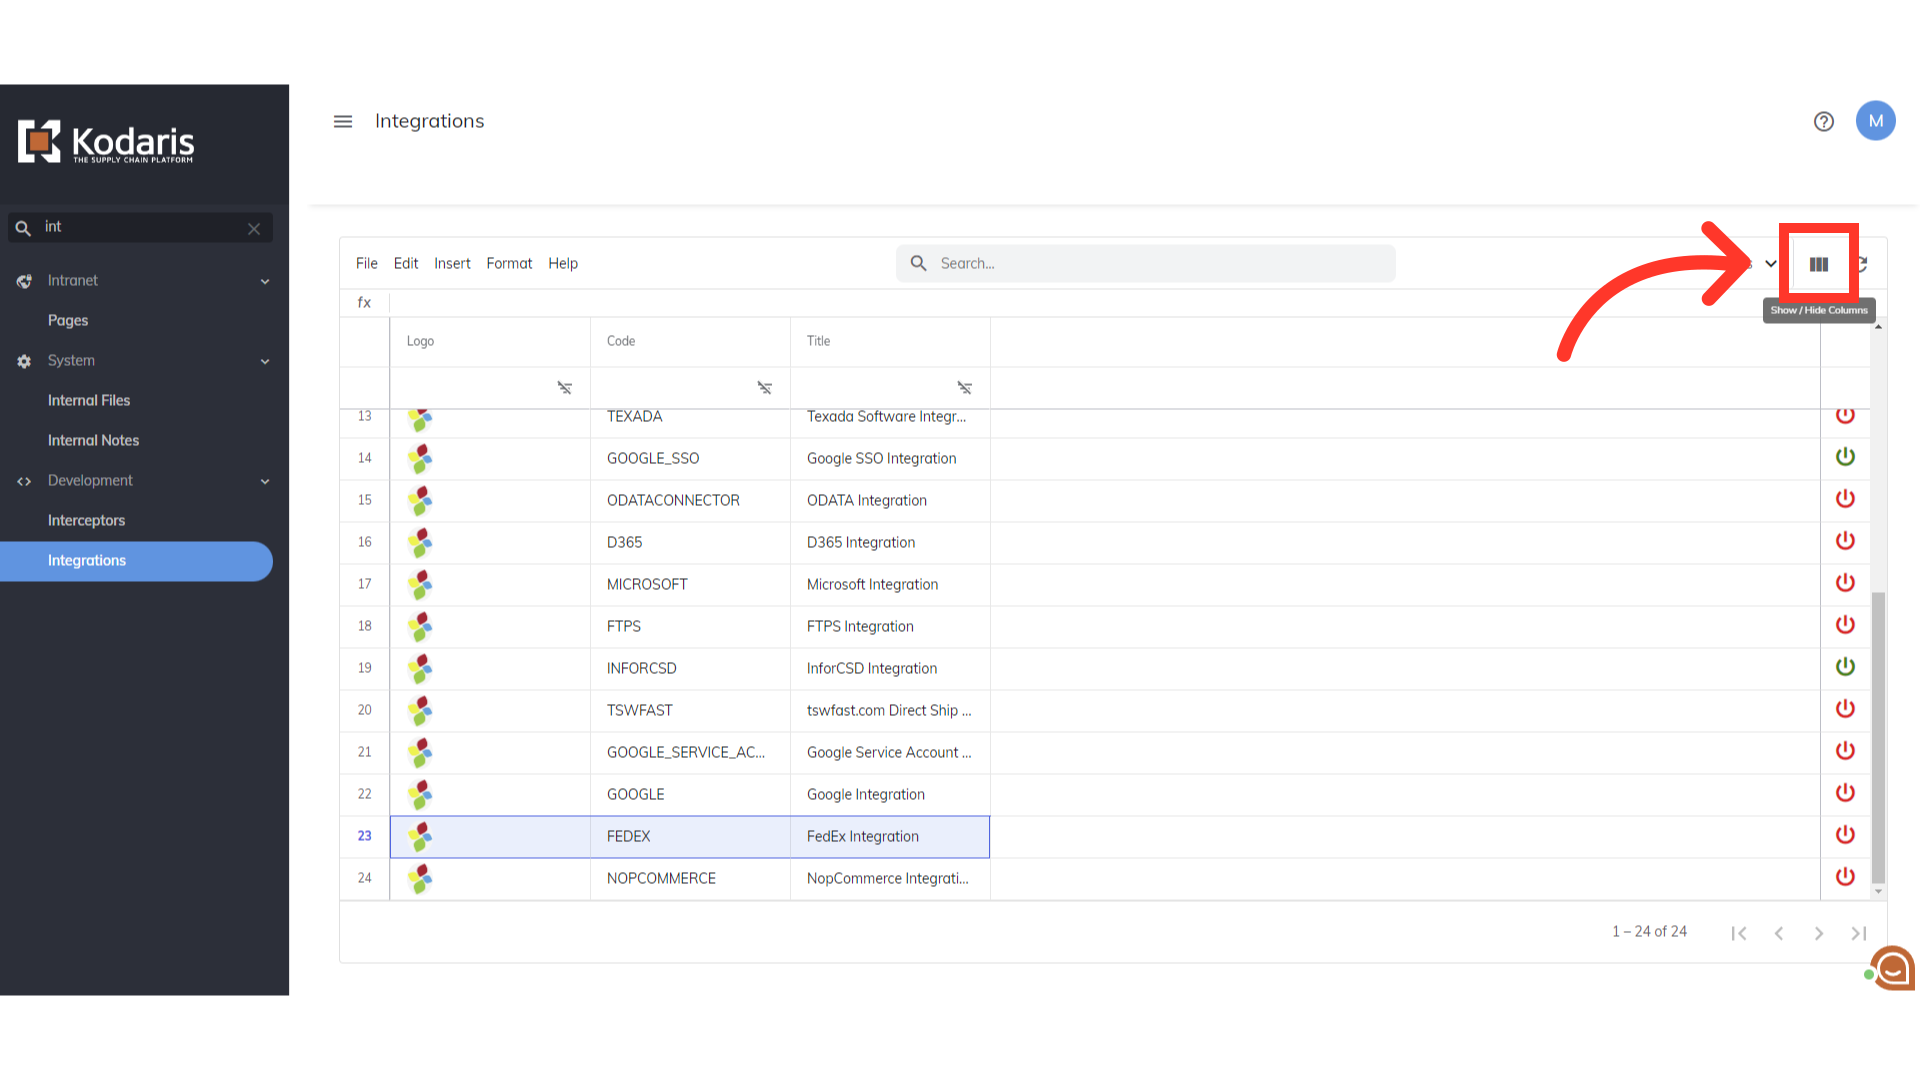Image resolution: width=1920 pixels, height=1080 pixels.
Task: Open the chat support bubble
Action: coord(1892,967)
